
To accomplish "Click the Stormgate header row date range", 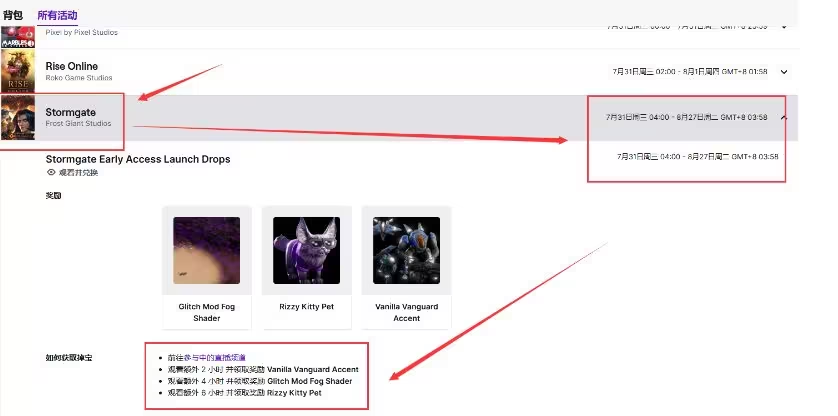I will click(687, 117).
